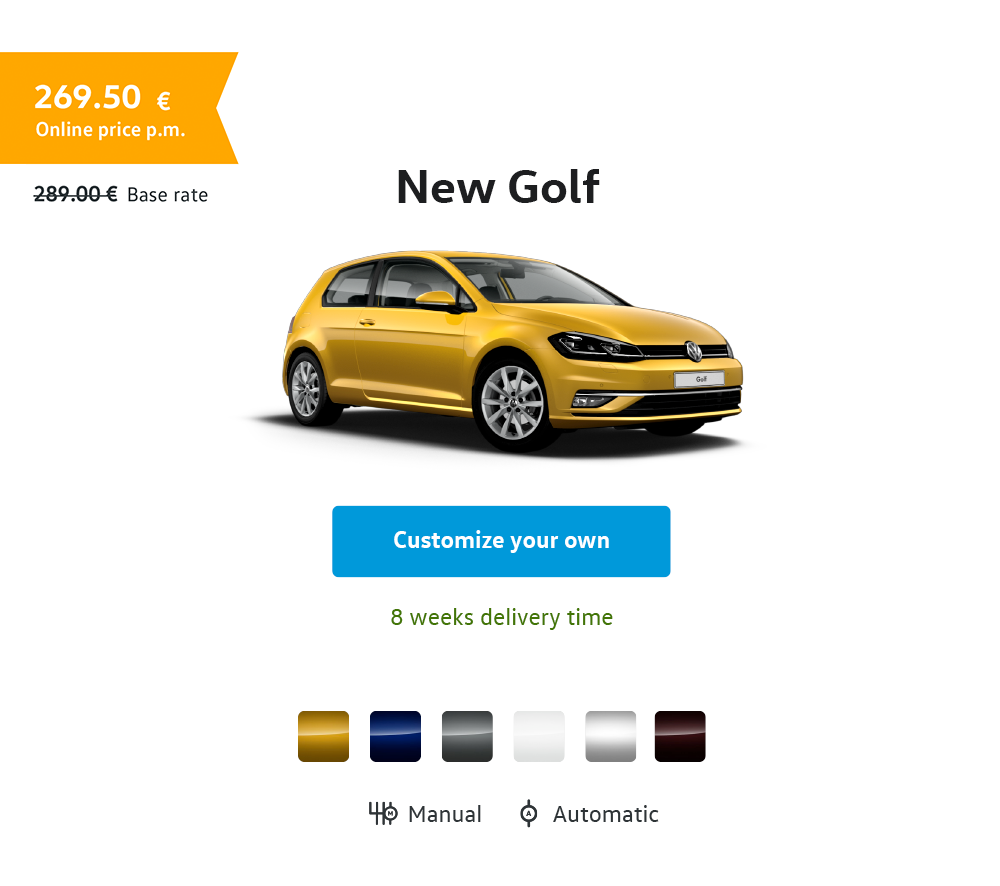
Task: Pick the dark grey color swatch
Action: (x=467, y=736)
